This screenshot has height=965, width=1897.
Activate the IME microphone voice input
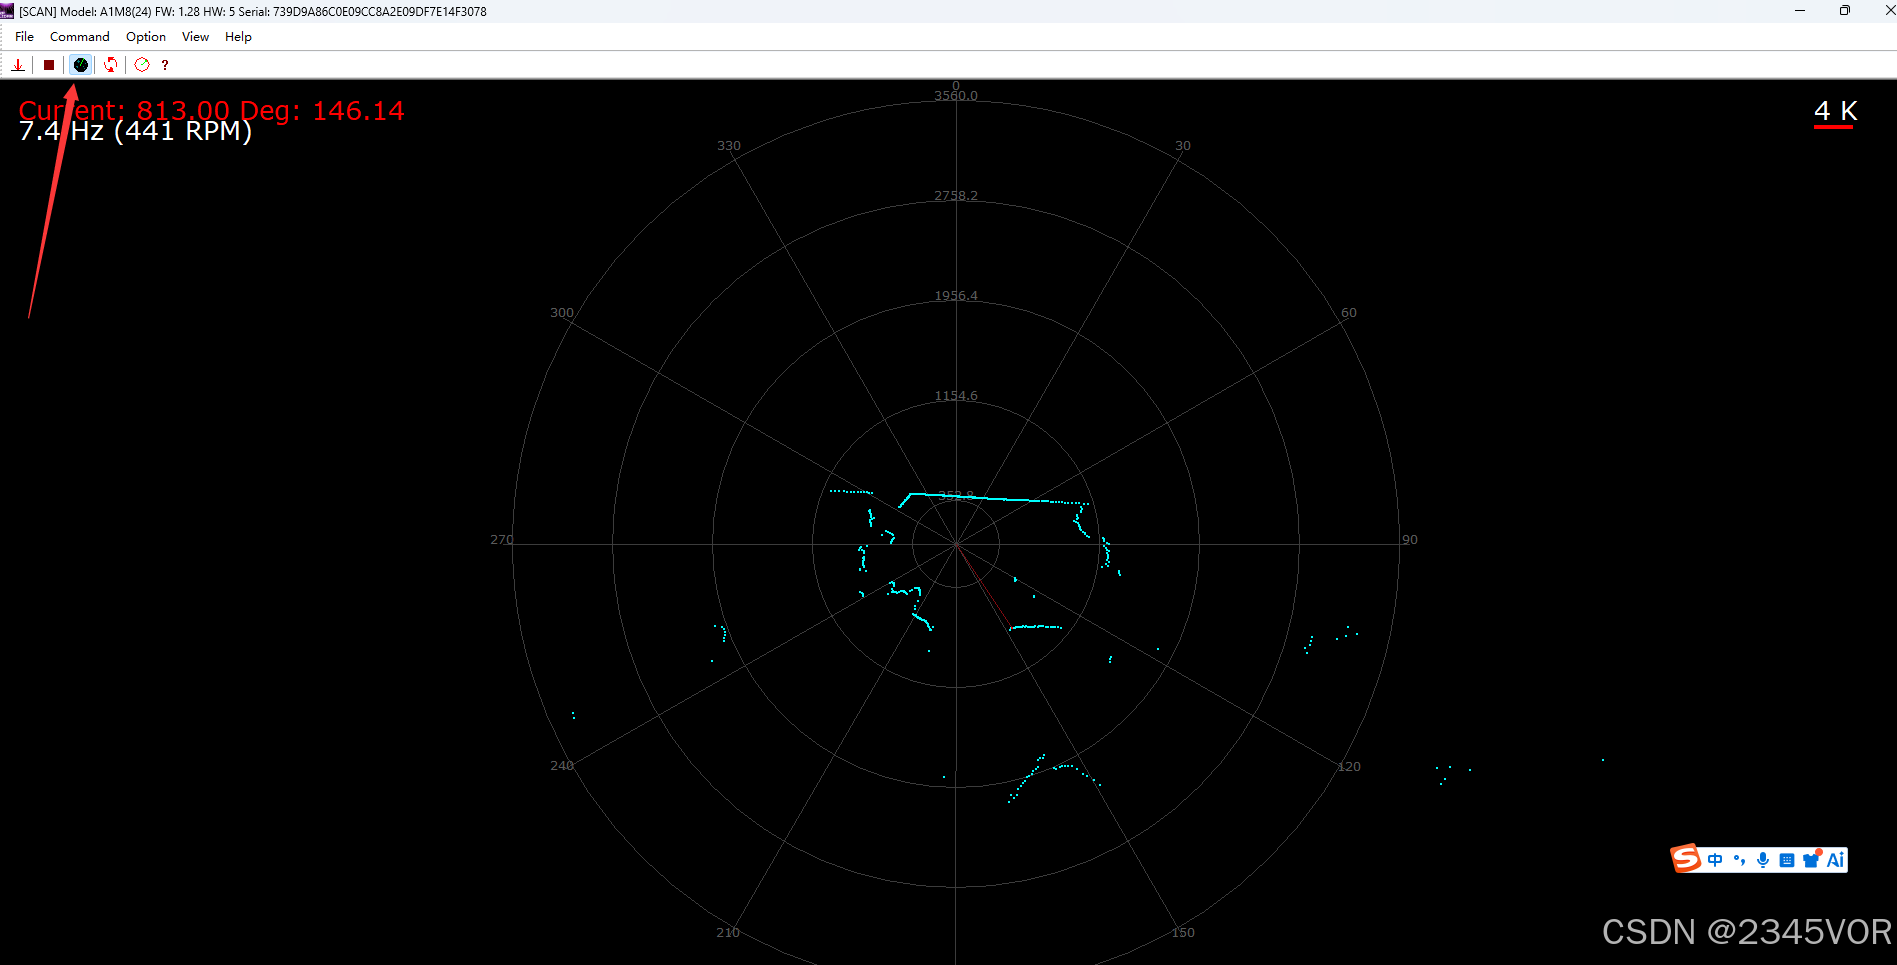tap(1763, 860)
